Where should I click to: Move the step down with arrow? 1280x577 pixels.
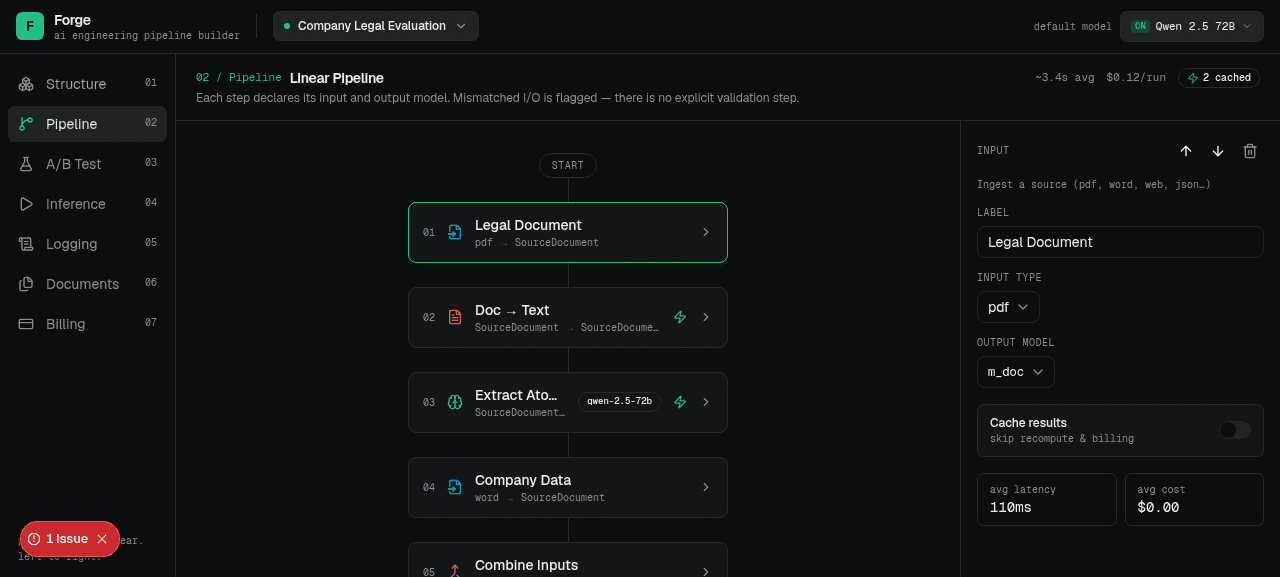pyautogui.click(x=1218, y=151)
